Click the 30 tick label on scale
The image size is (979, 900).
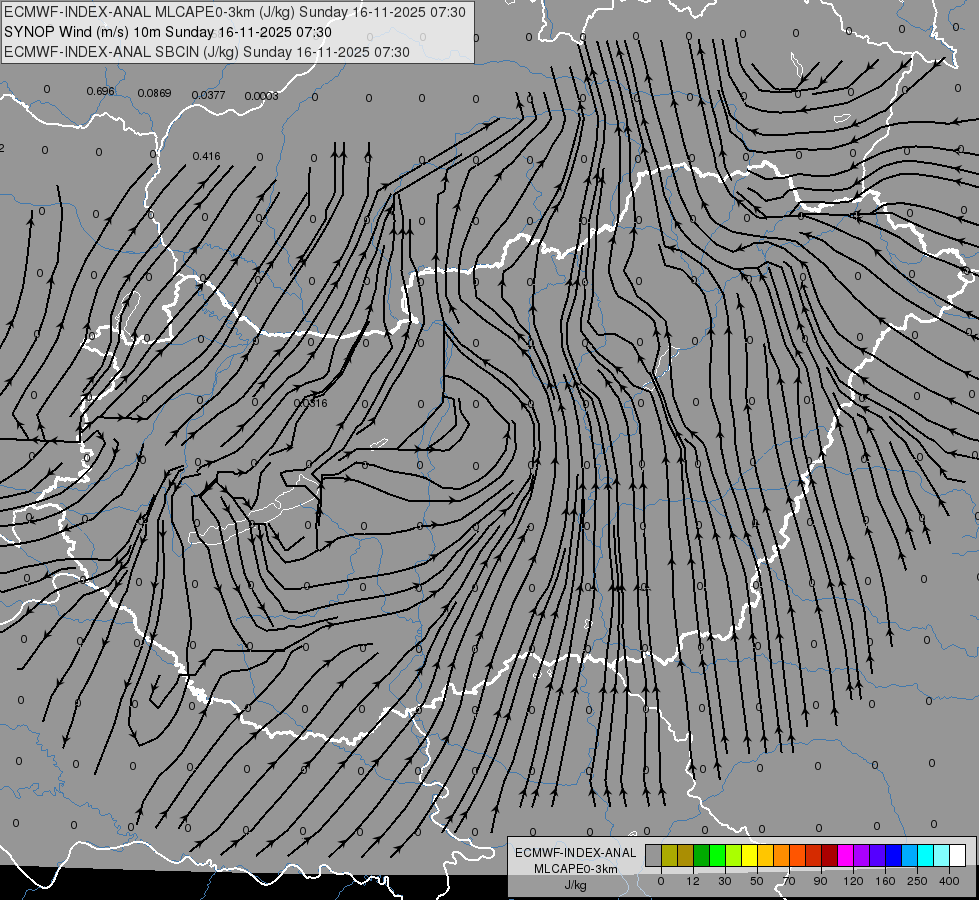[725, 881]
